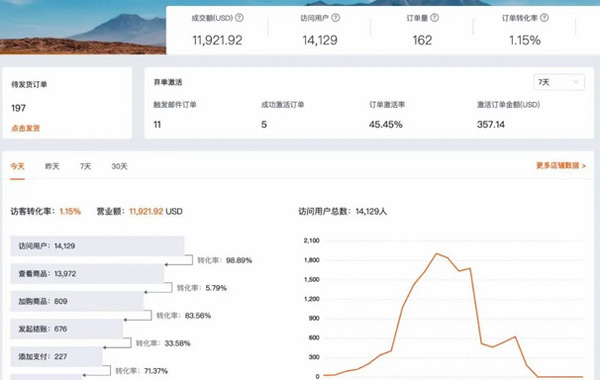Select 成交额 value 11,921.92
The height and width of the screenshot is (380, 600).
(217, 40)
